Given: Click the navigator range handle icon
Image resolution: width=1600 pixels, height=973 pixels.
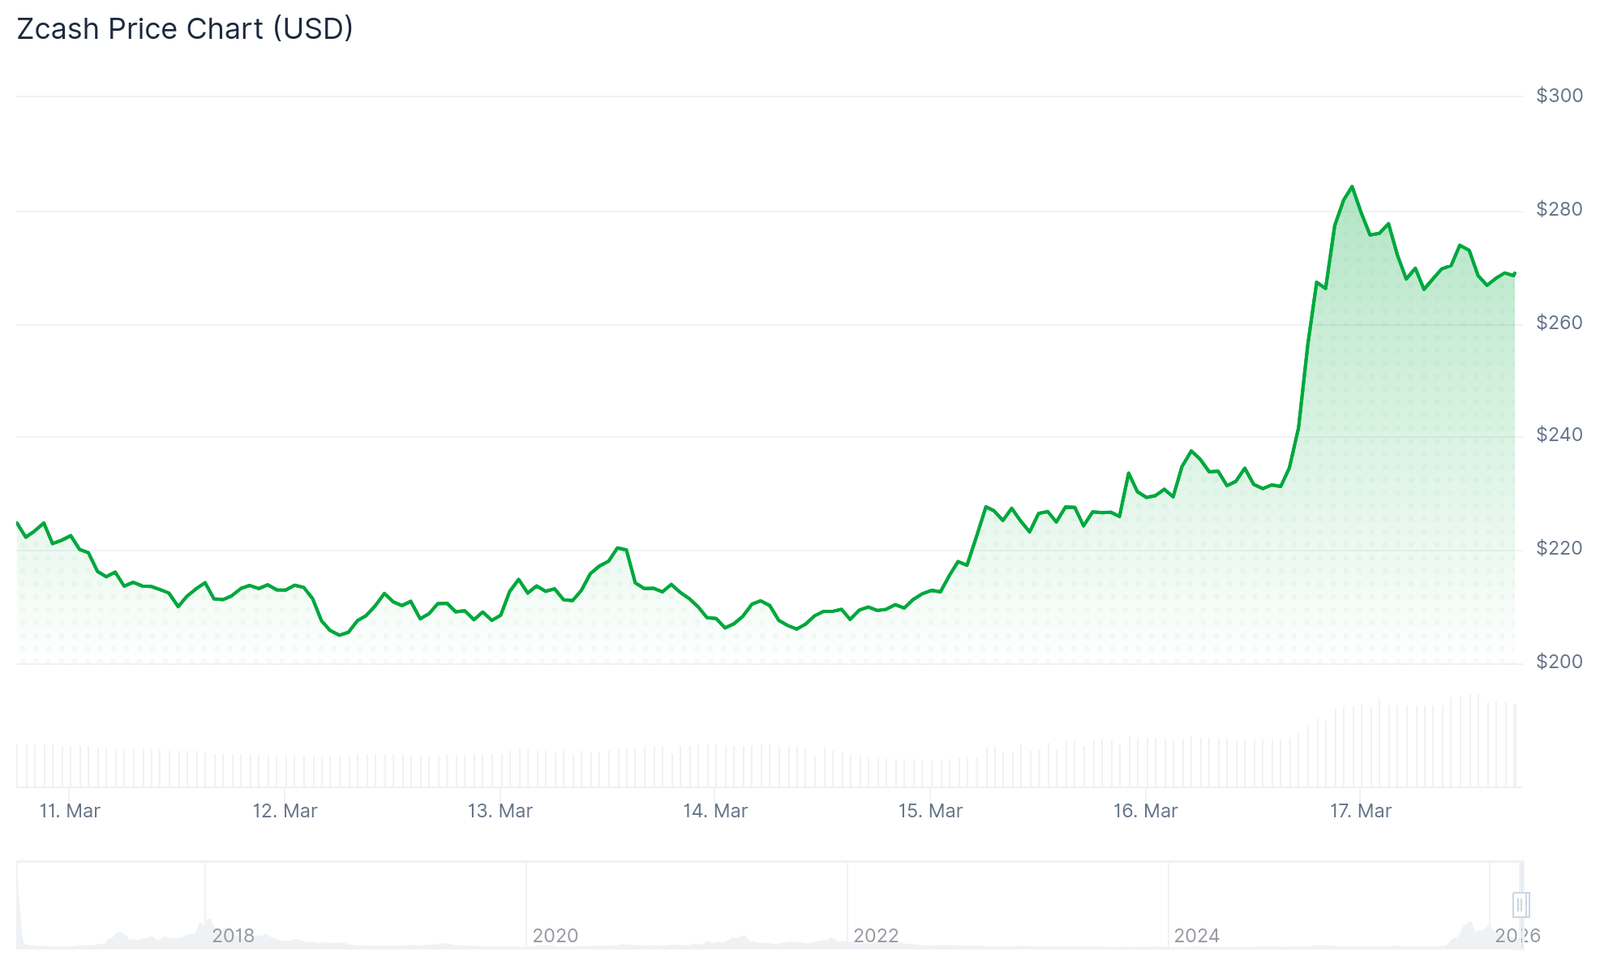Looking at the screenshot, I should tap(1520, 905).
